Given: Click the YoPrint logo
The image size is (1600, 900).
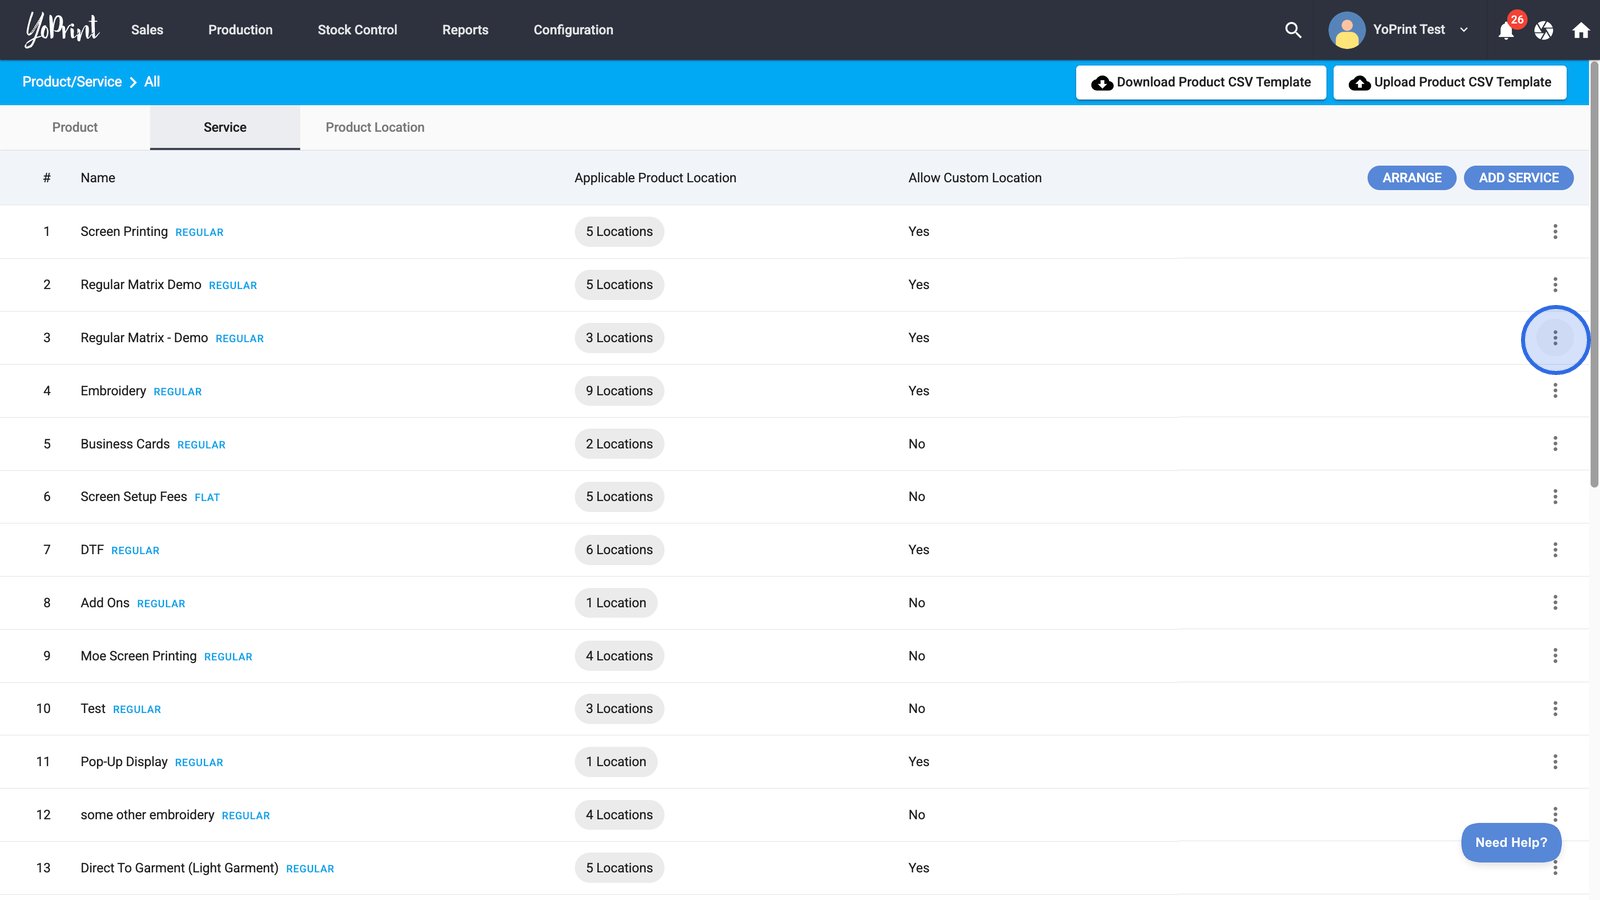Looking at the screenshot, I should pyautogui.click(x=62, y=30).
